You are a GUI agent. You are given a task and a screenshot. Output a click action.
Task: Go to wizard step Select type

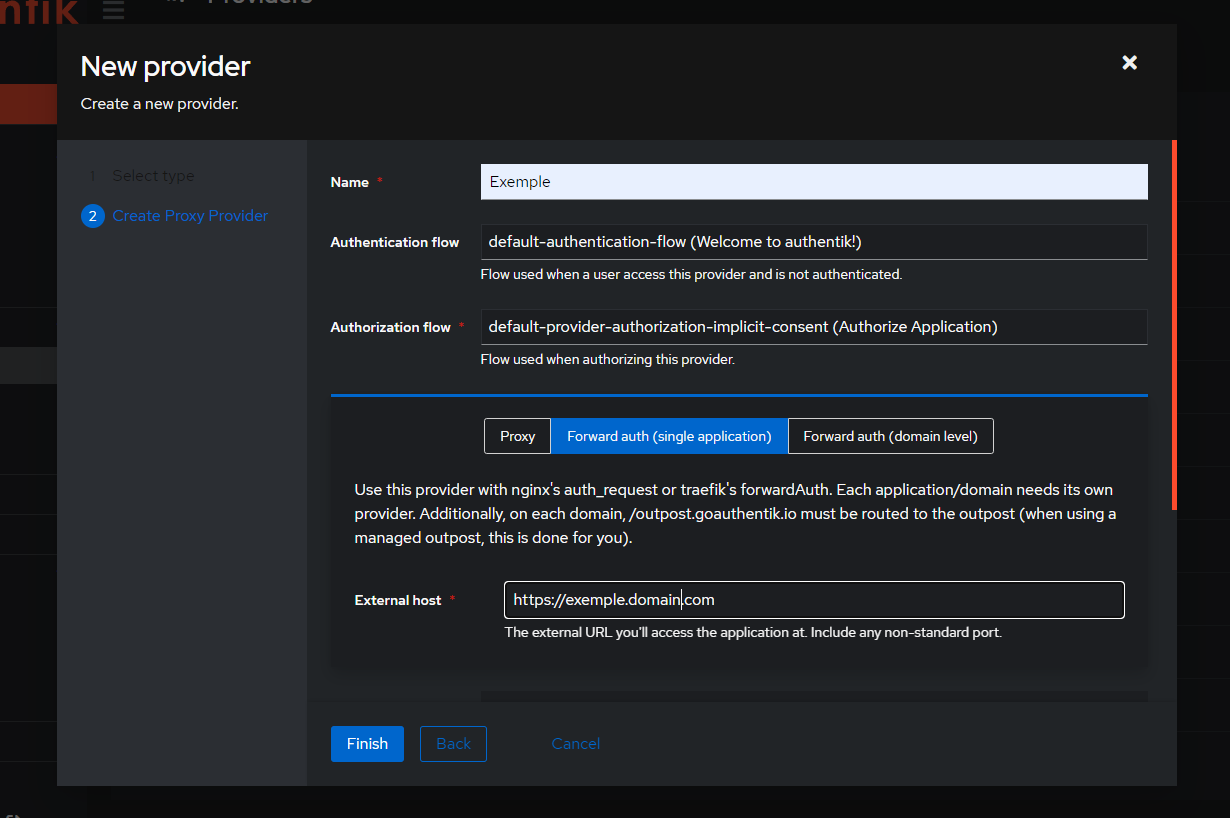point(153,176)
